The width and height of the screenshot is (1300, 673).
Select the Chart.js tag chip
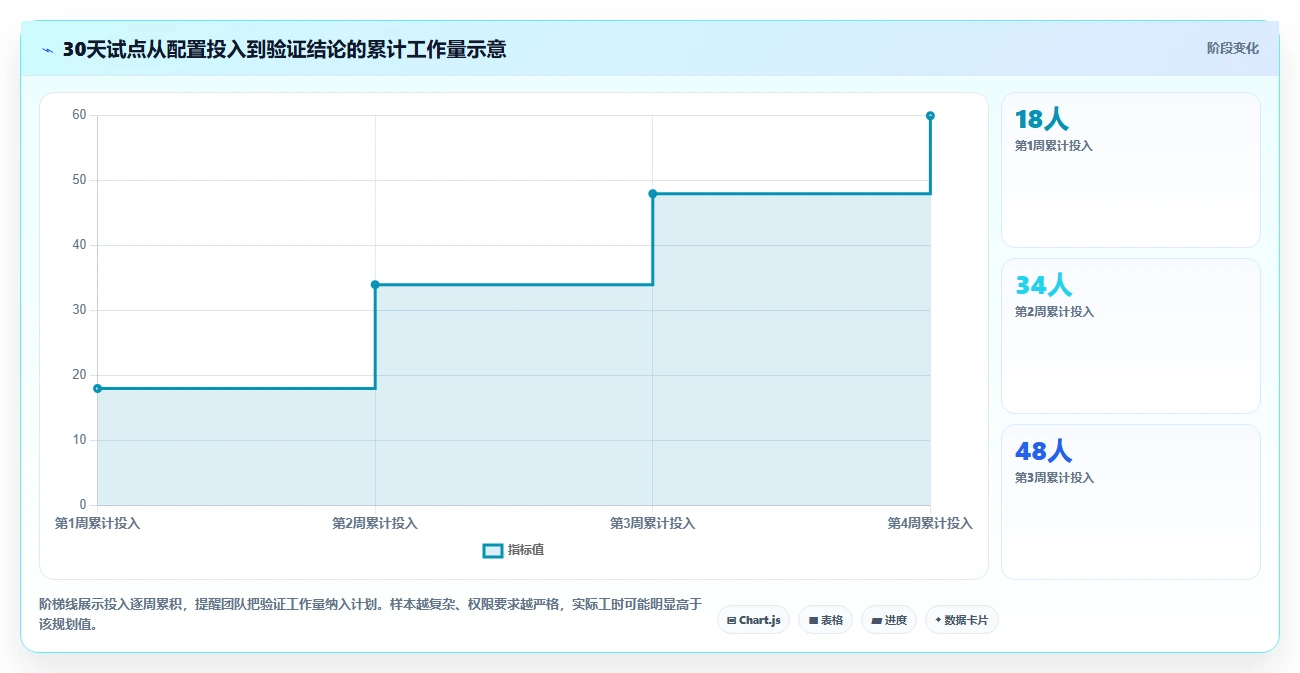(x=753, y=620)
